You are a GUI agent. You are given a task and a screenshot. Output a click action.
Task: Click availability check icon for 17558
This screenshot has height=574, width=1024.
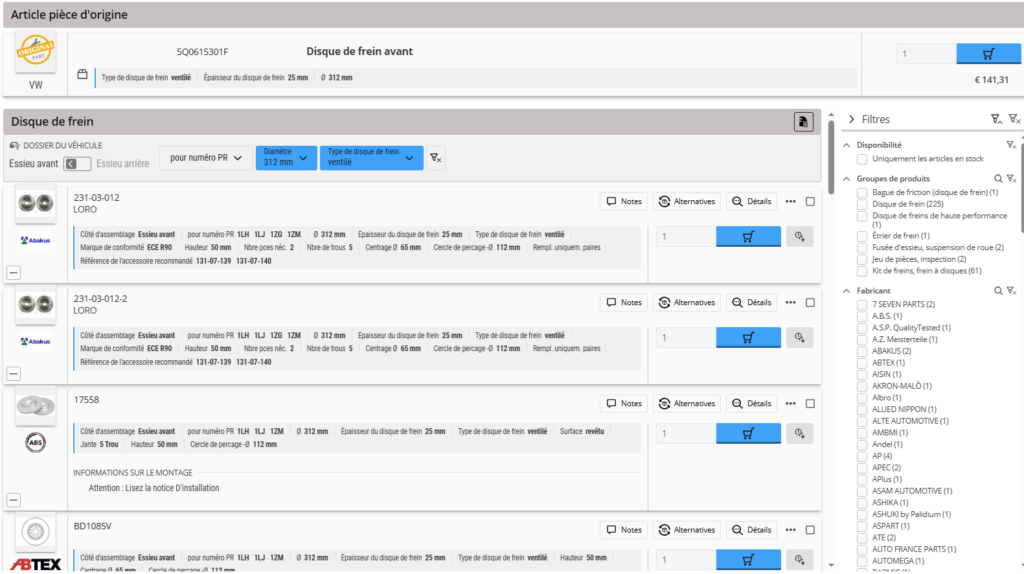click(x=799, y=434)
